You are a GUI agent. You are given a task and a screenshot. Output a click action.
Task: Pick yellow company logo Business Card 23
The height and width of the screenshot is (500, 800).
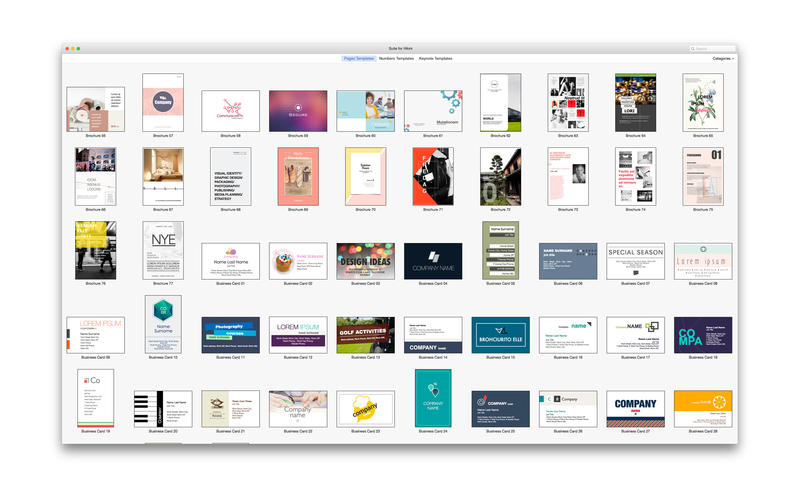pos(365,409)
